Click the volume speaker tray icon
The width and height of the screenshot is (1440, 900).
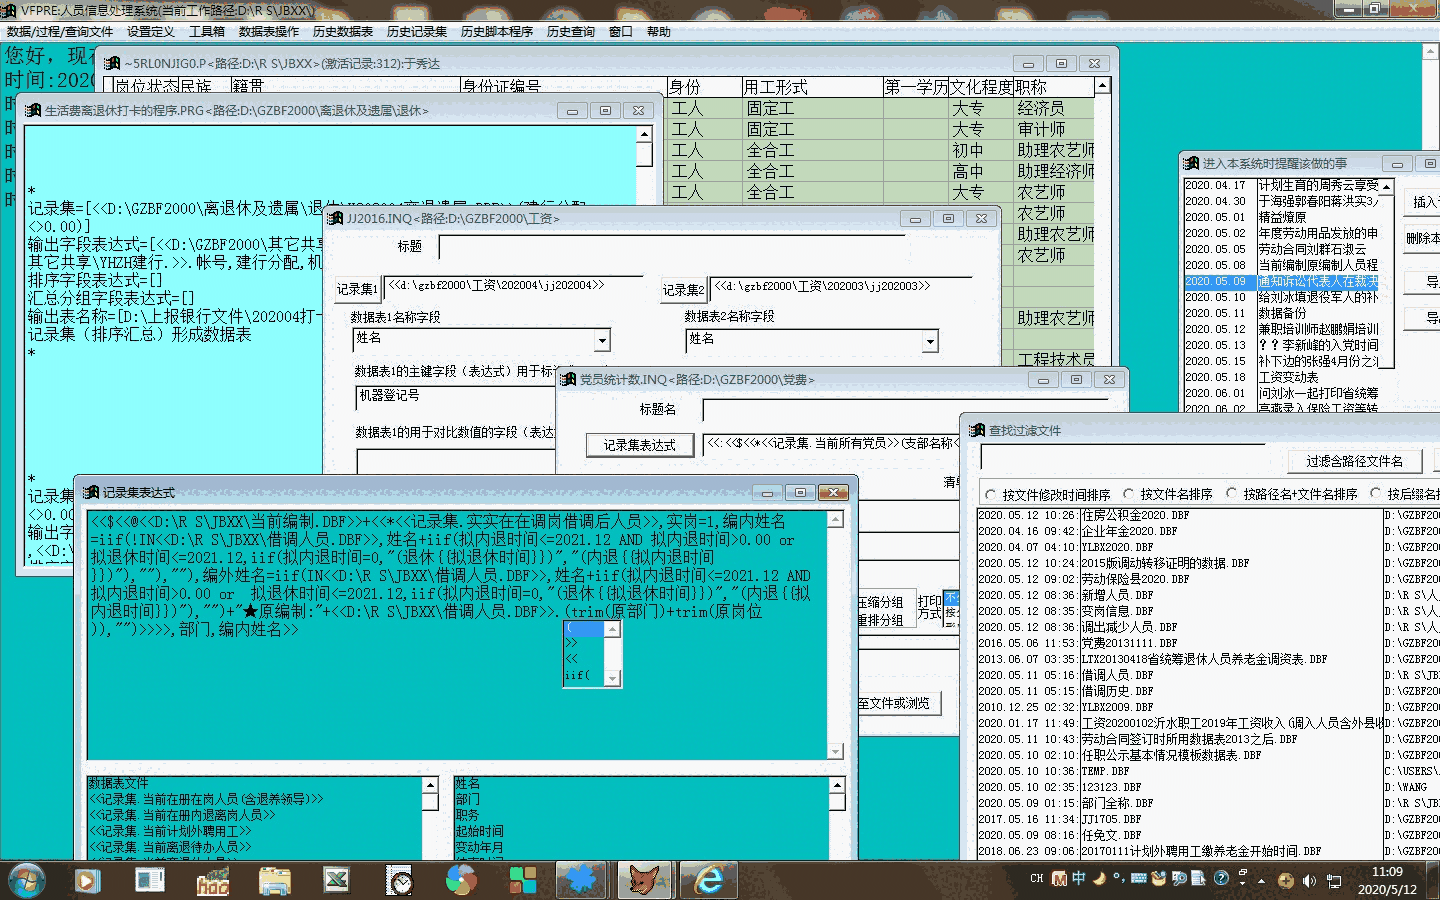tap(1309, 880)
